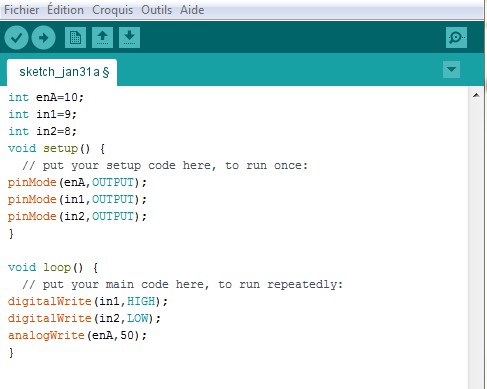This screenshot has height=389, width=487.
Task: Open the Aide menu
Action: 192,10
